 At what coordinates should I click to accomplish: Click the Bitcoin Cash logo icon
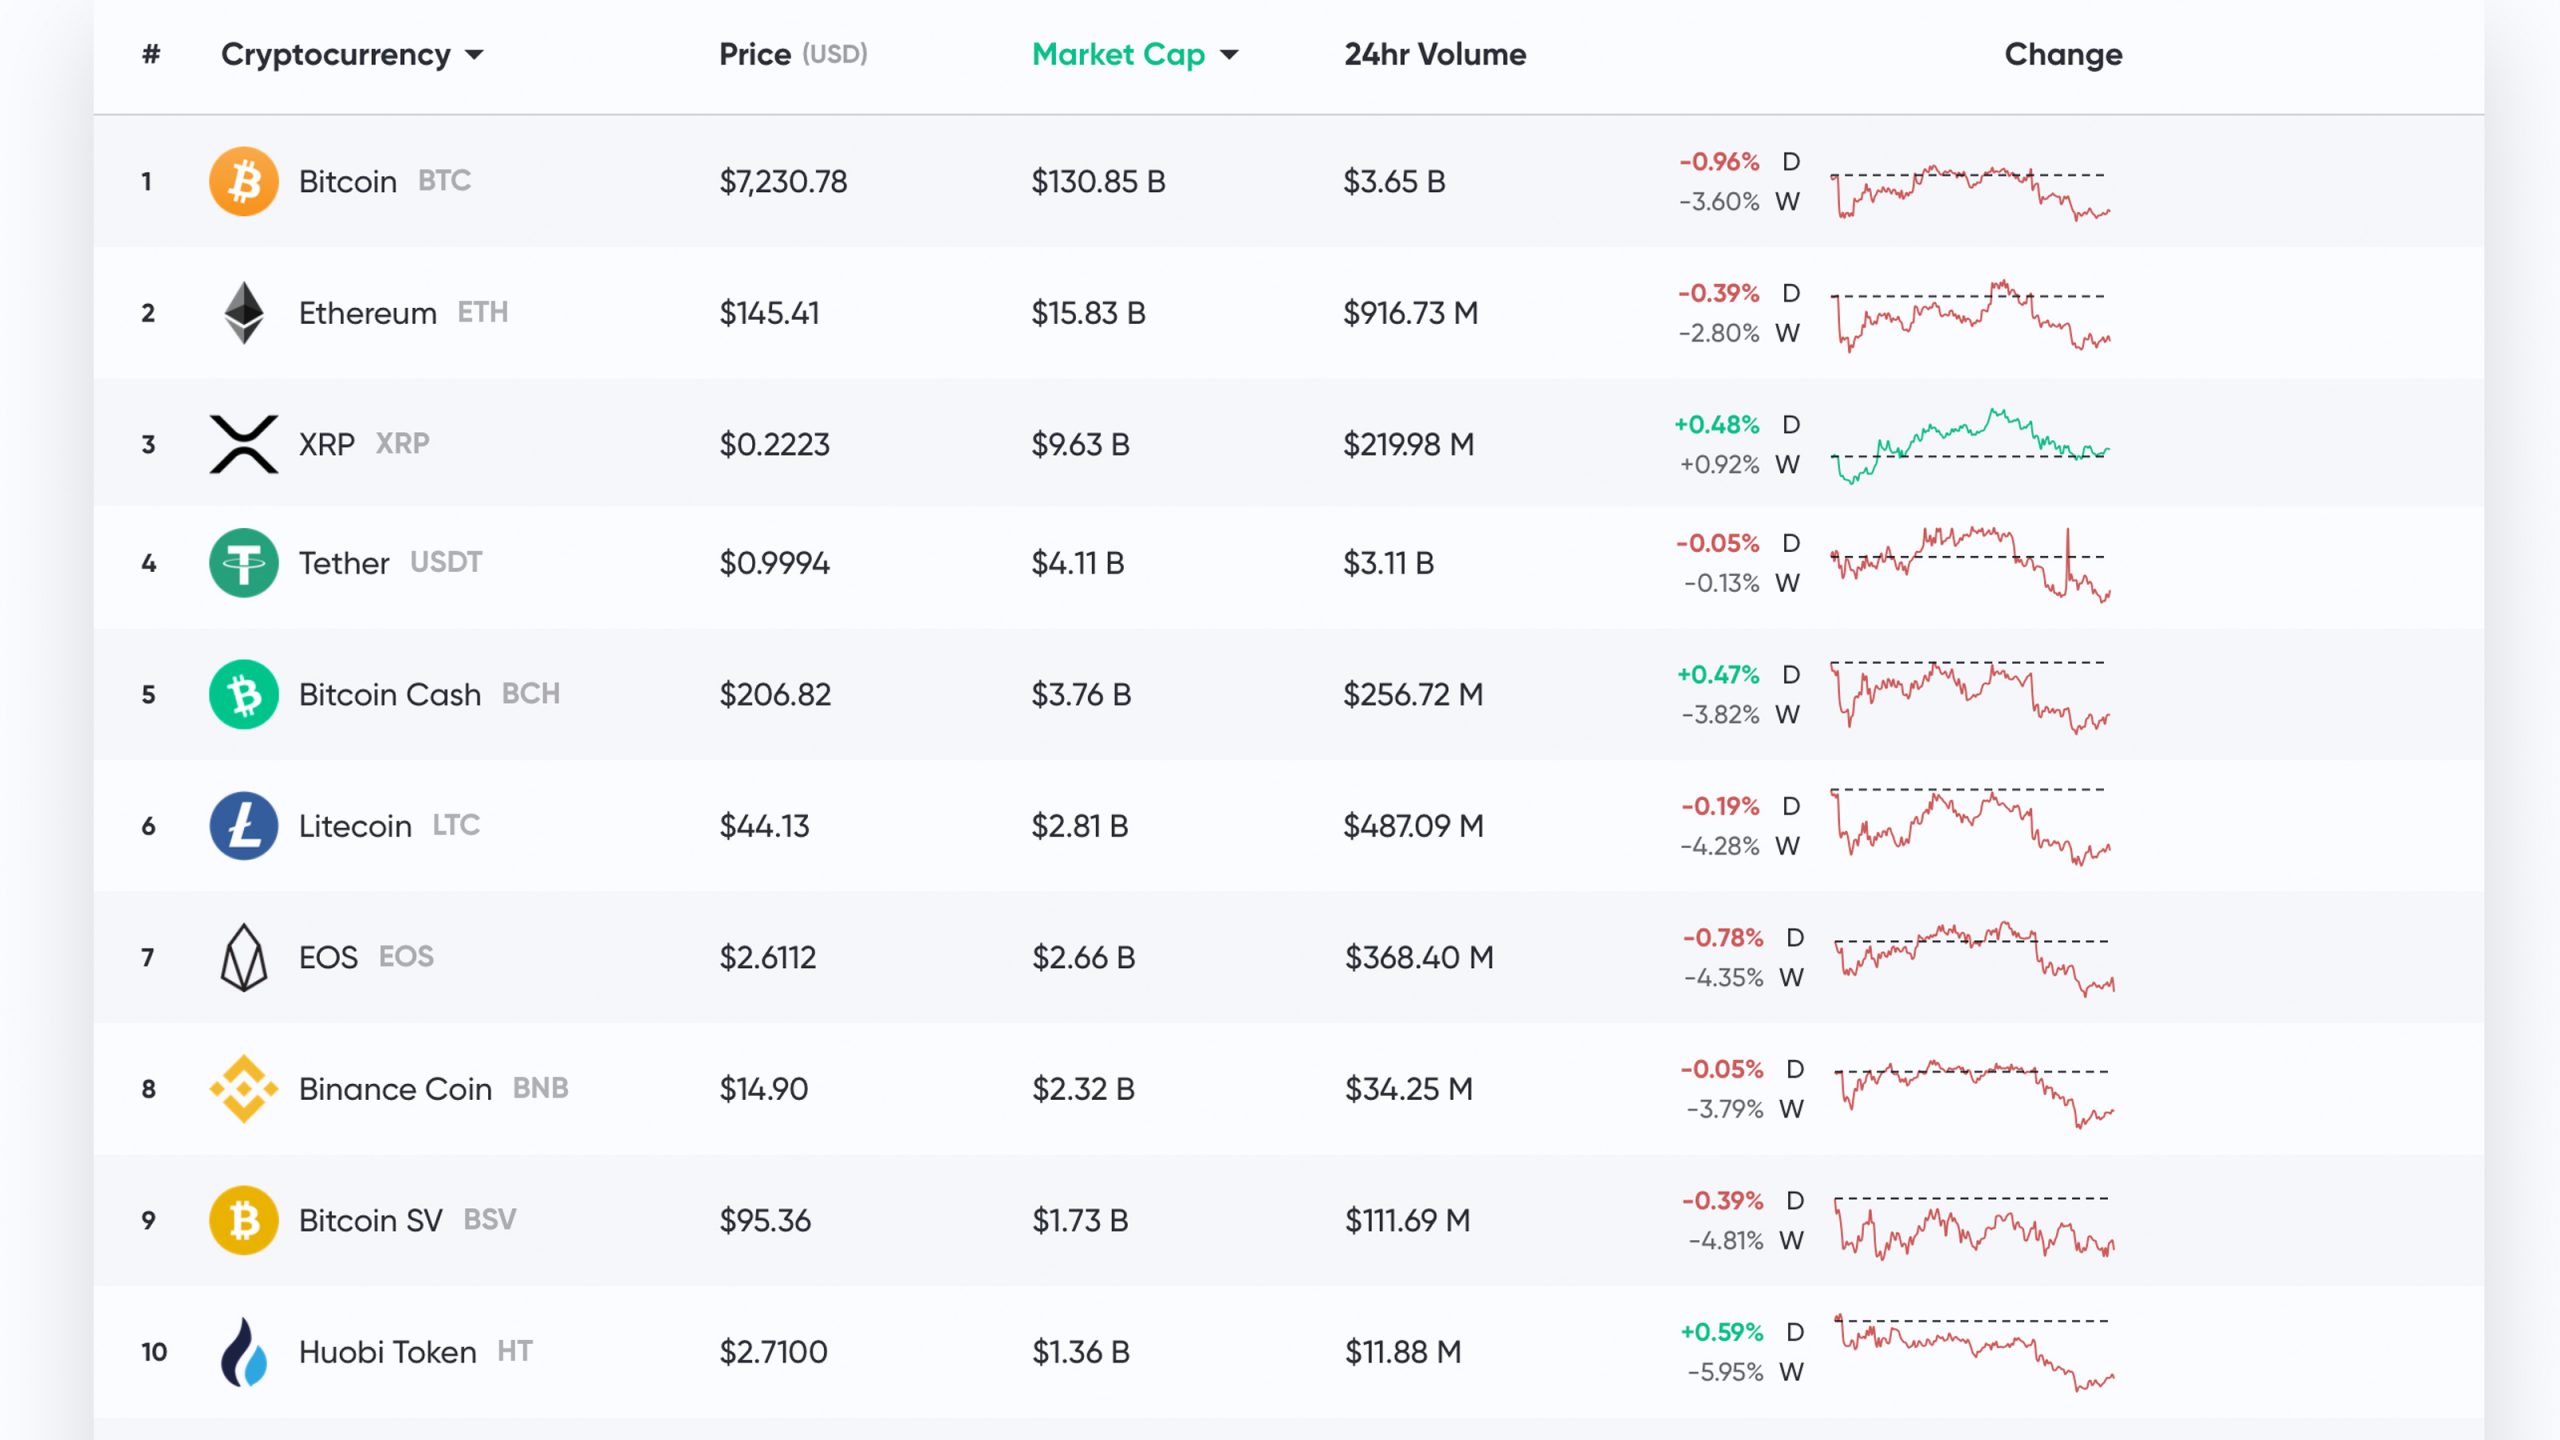point(243,694)
